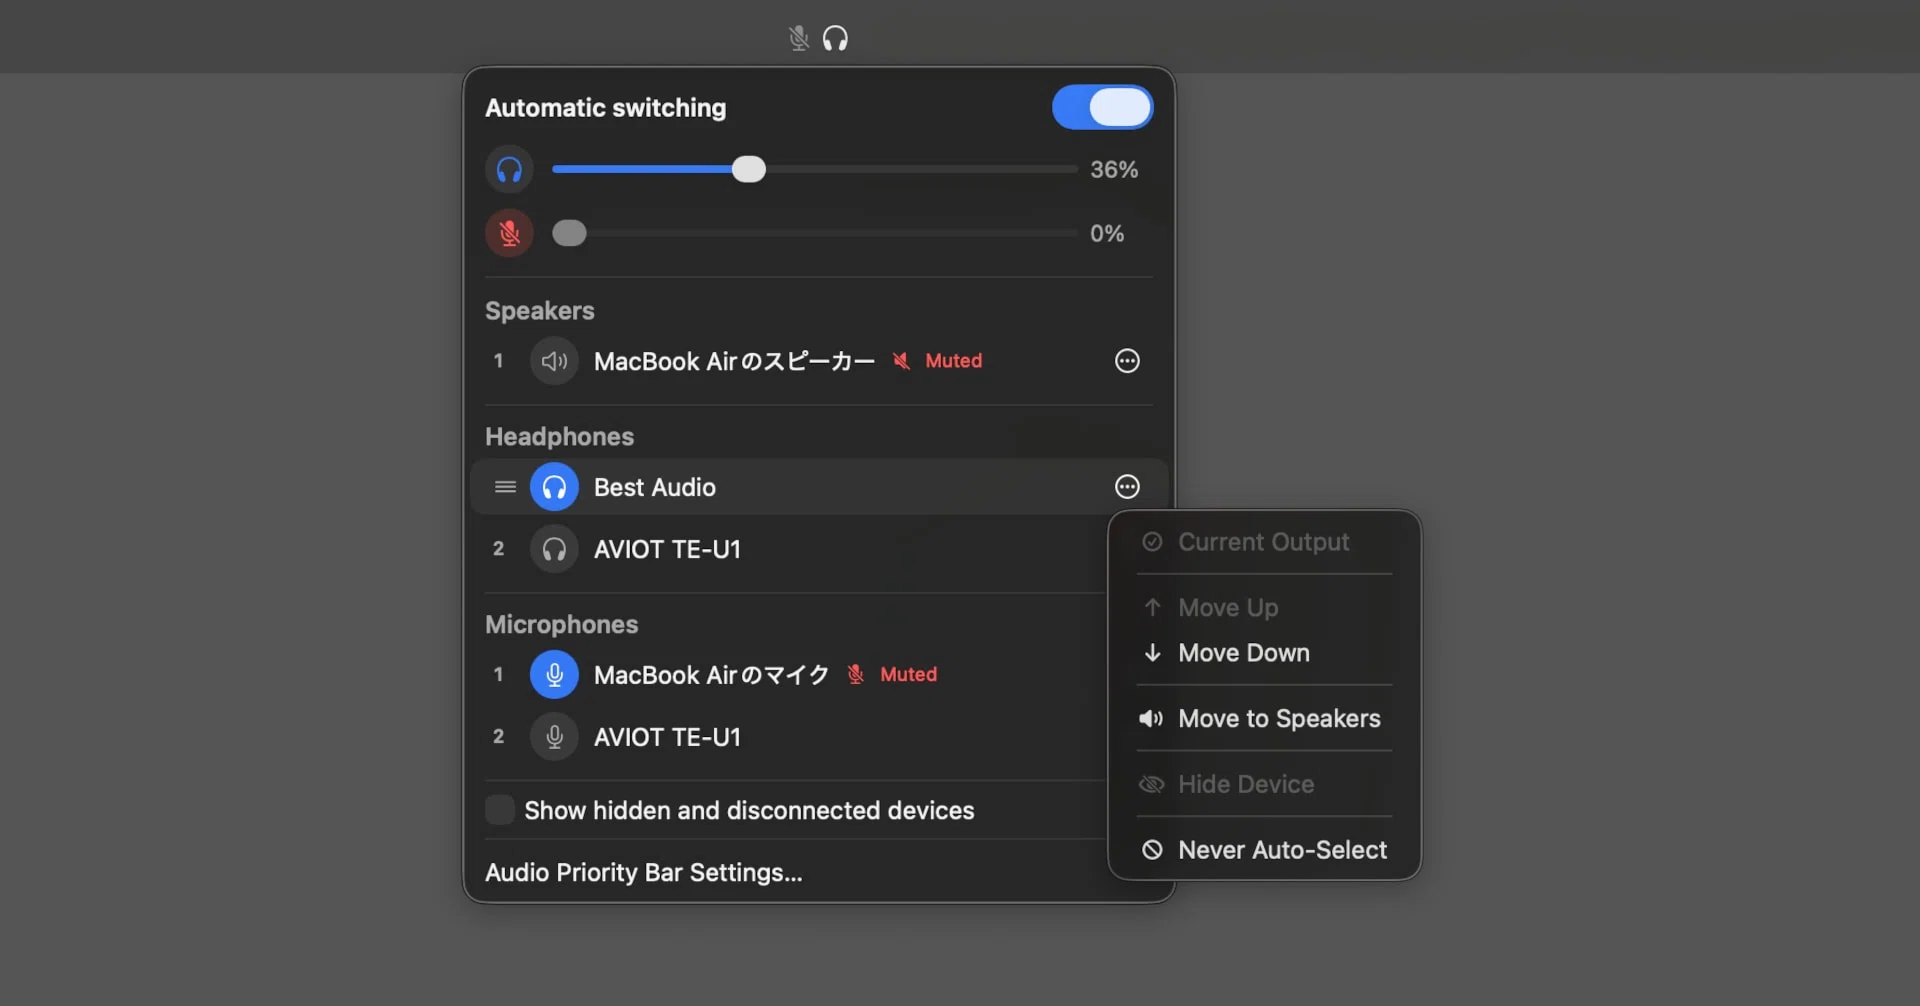This screenshot has width=1920, height=1006.
Task: Select AVIOT TE-U1 under Microphones
Action: point(667,737)
